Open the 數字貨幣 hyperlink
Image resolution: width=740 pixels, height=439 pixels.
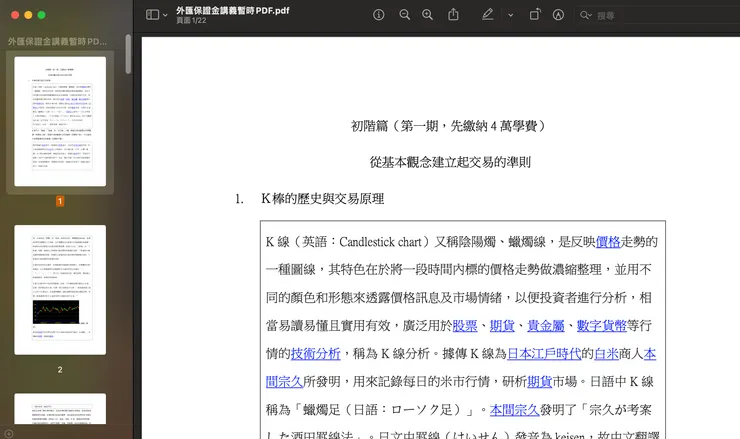601,326
